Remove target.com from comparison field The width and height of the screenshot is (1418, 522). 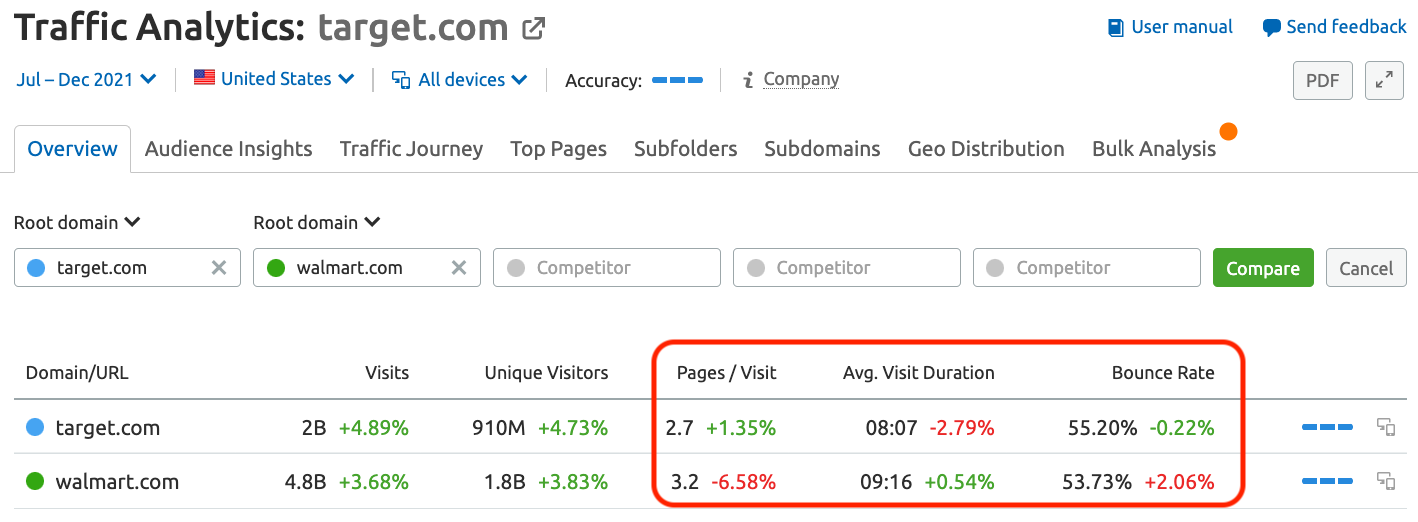coord(219,268)
